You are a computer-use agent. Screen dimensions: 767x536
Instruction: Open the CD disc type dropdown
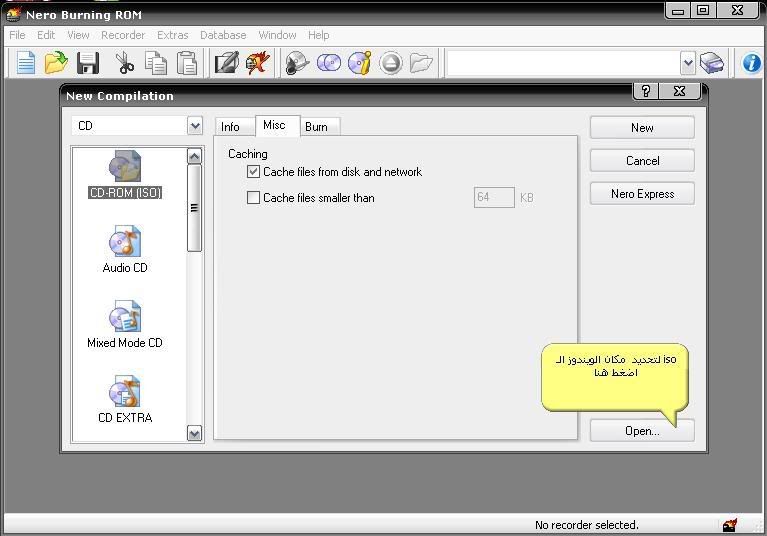(x=195, y=126)
